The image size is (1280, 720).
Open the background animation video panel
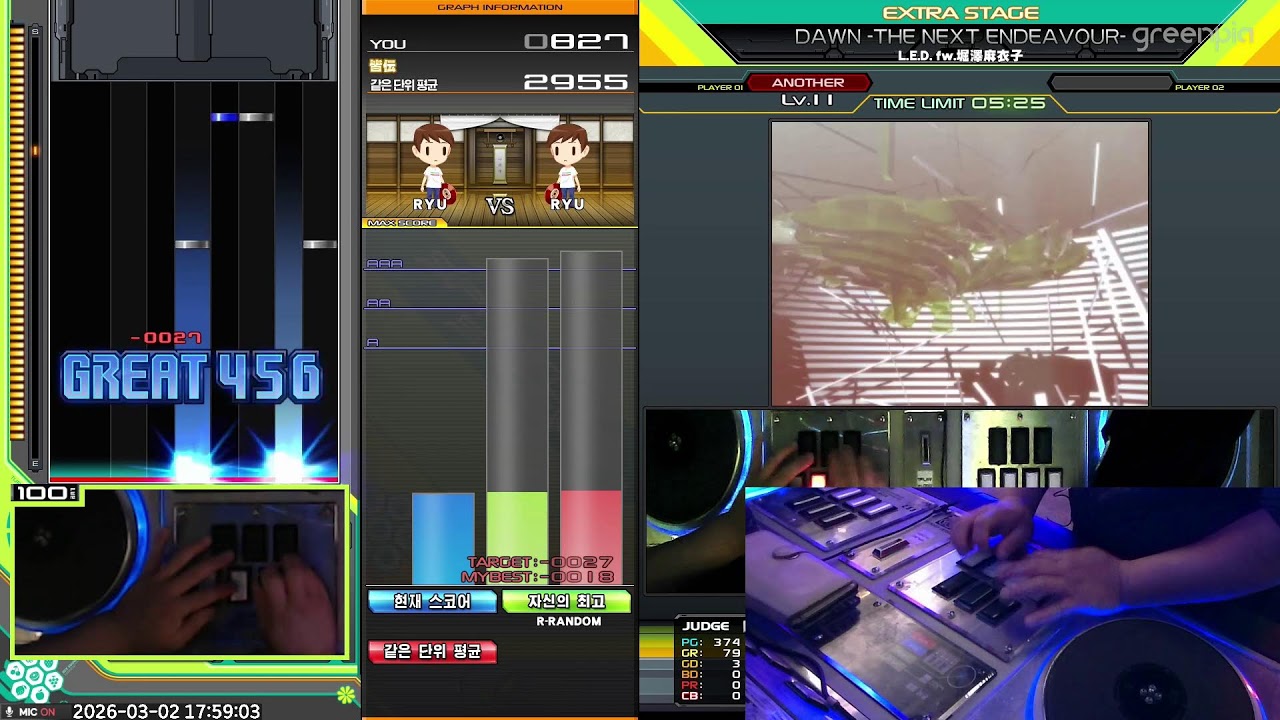click(960, 263)
